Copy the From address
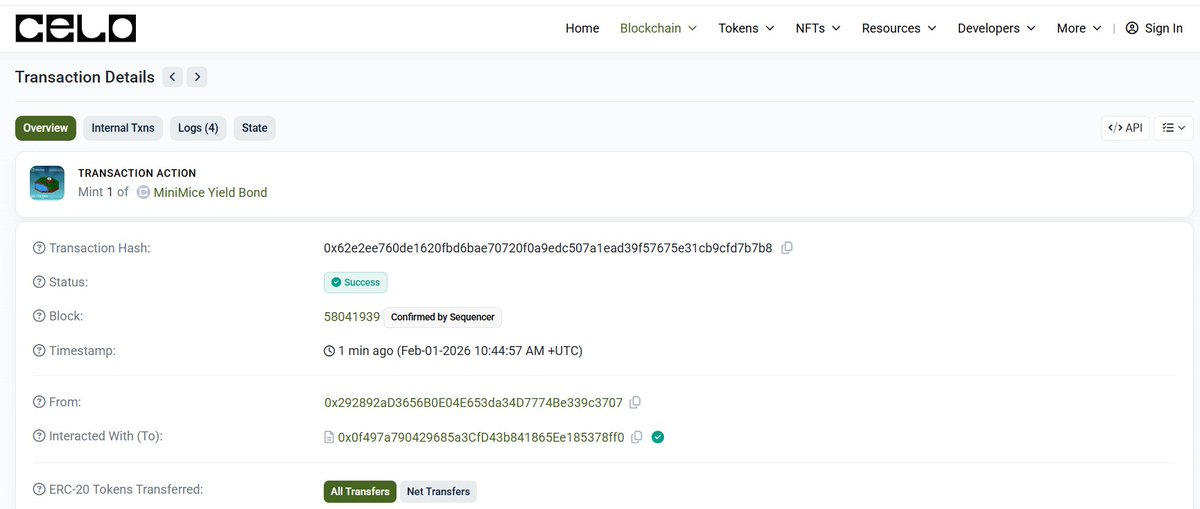This screenshot has height=509, width=1200. (x=635, y=403)
